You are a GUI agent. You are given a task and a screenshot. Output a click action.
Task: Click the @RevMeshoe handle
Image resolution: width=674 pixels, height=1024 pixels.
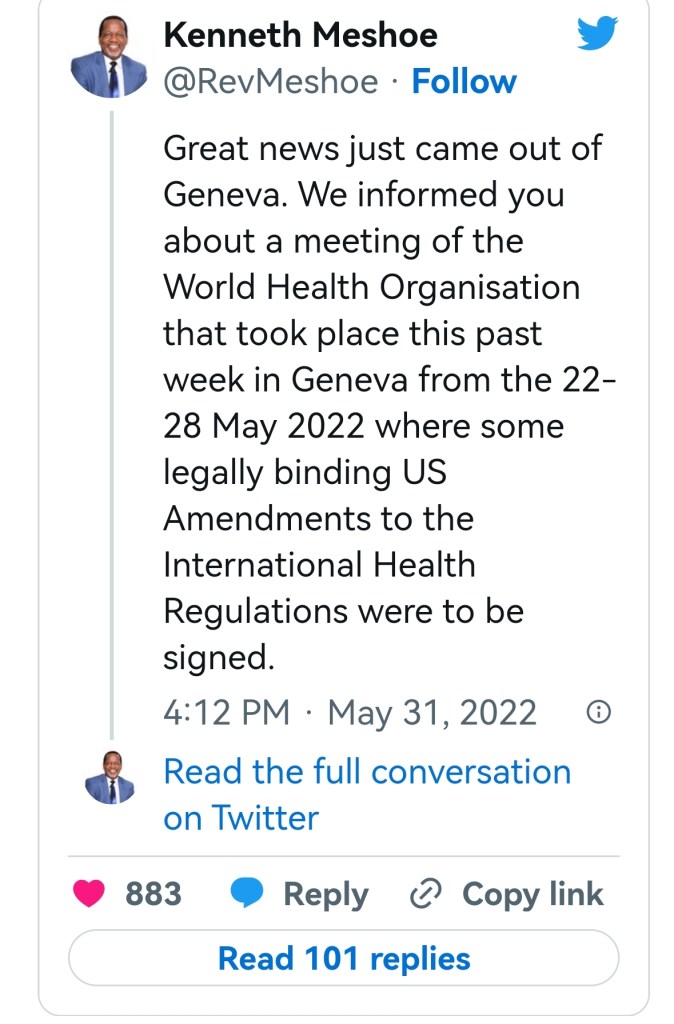270,82
